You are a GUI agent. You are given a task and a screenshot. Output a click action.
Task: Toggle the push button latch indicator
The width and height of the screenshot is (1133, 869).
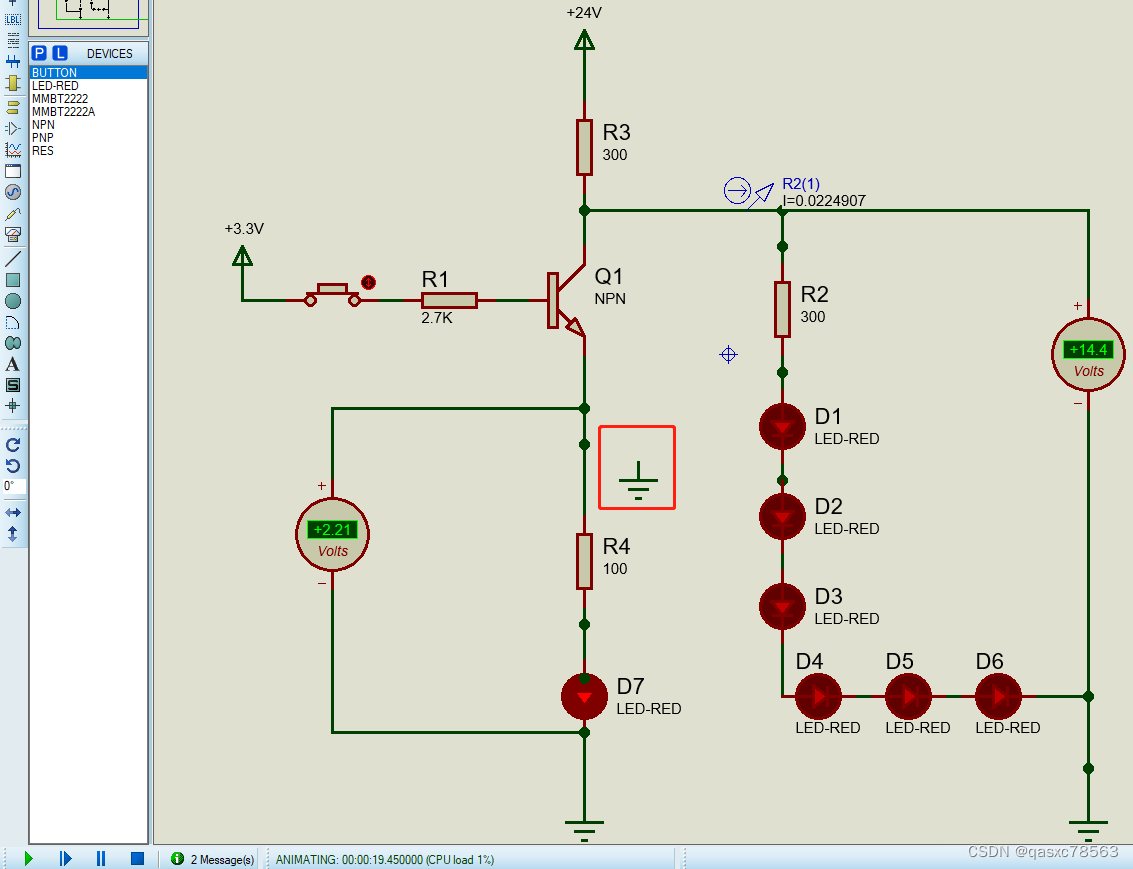click(369, 282)
